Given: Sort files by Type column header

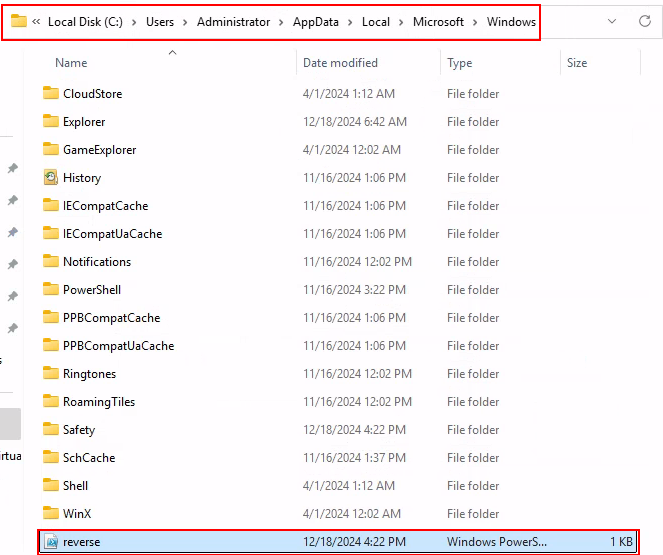Looking at the screenshot, I should point(460,63).
